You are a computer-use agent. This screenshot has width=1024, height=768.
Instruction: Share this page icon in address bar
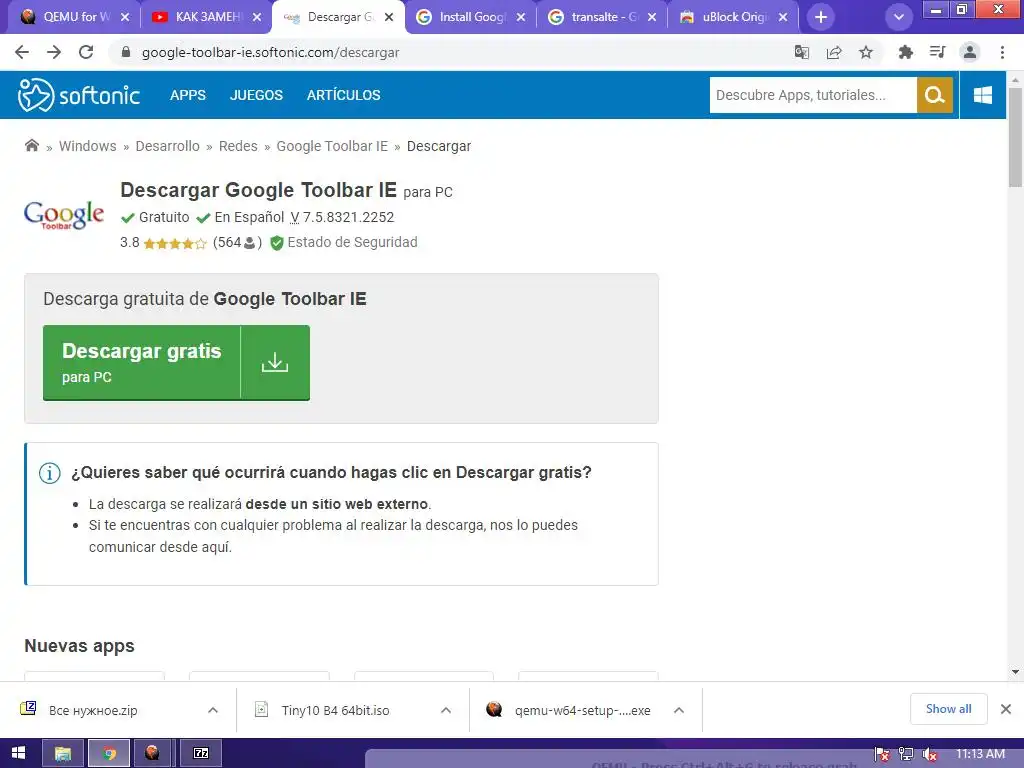(834, 52)
